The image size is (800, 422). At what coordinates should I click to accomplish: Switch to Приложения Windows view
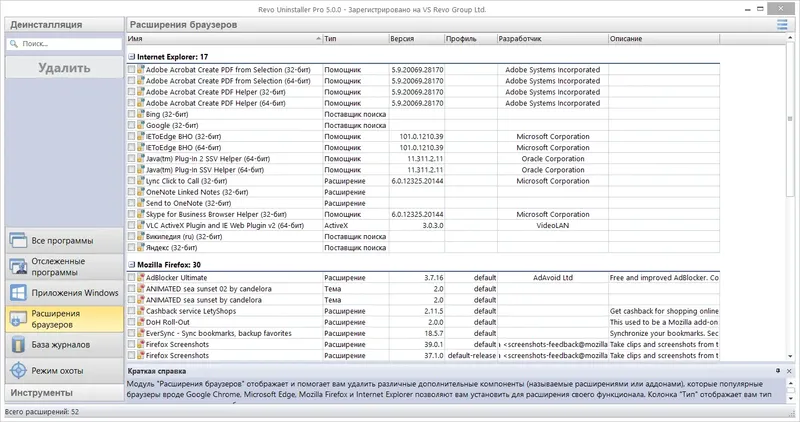pyautogui.click(x=64, y=293)
